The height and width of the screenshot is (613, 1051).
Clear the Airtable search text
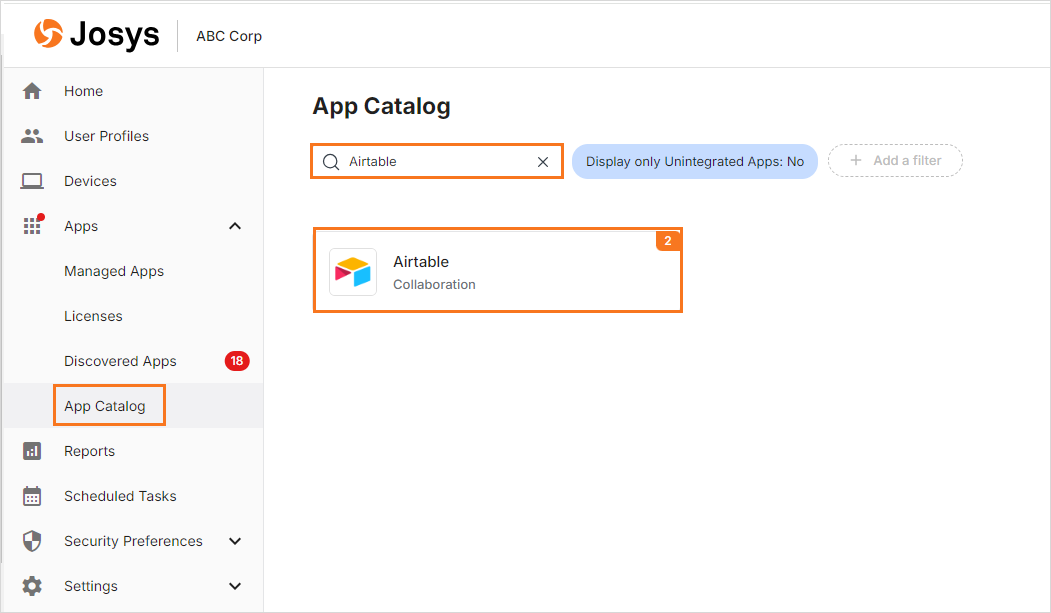pyautogui.click(x=543, y=161)
